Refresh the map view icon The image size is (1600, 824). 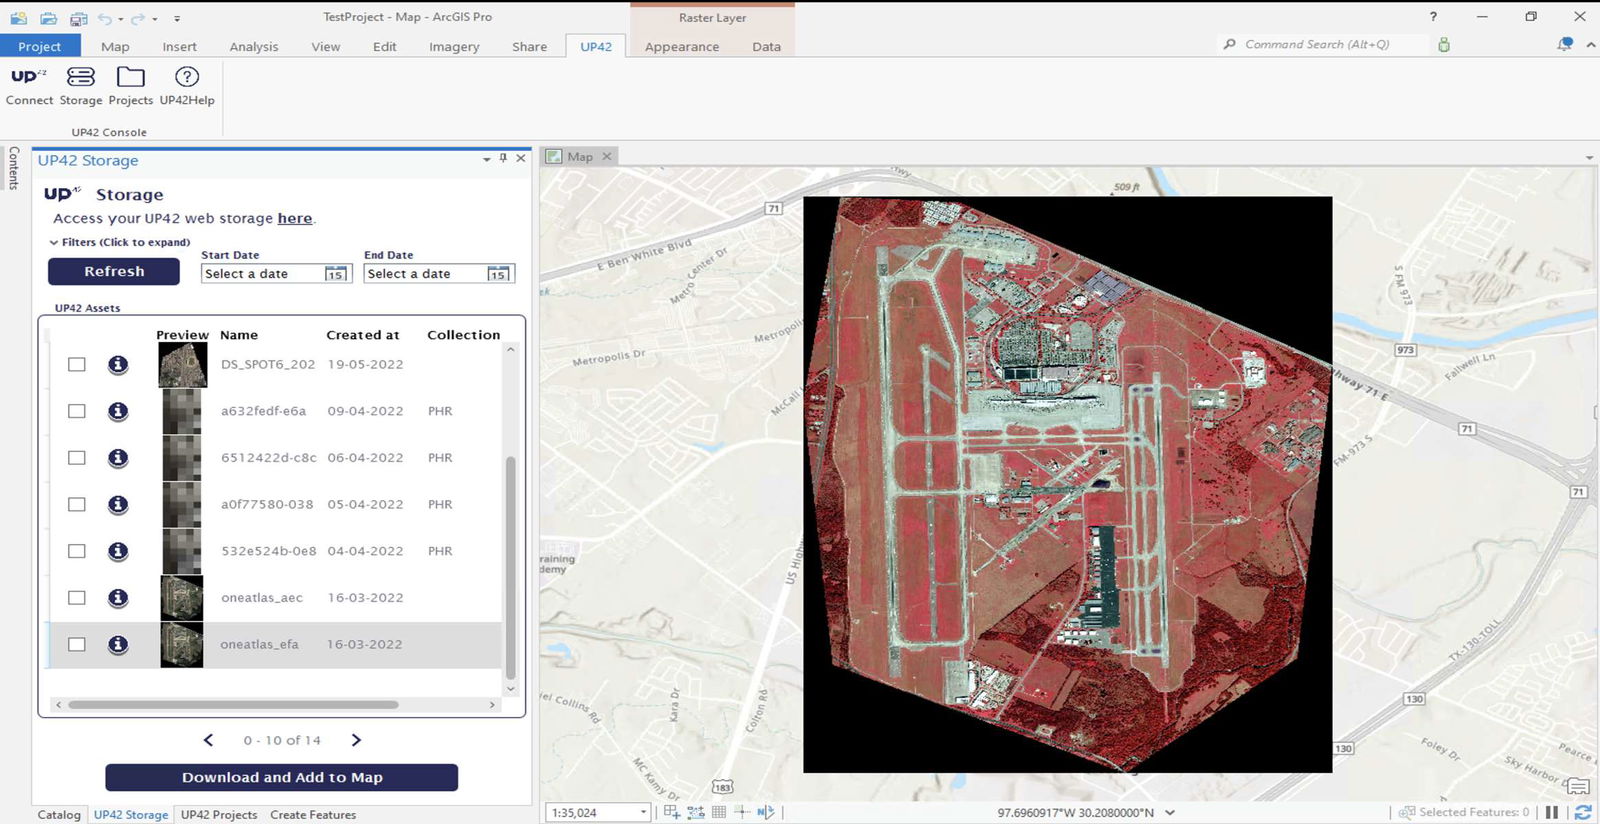tap(1583, 812)
